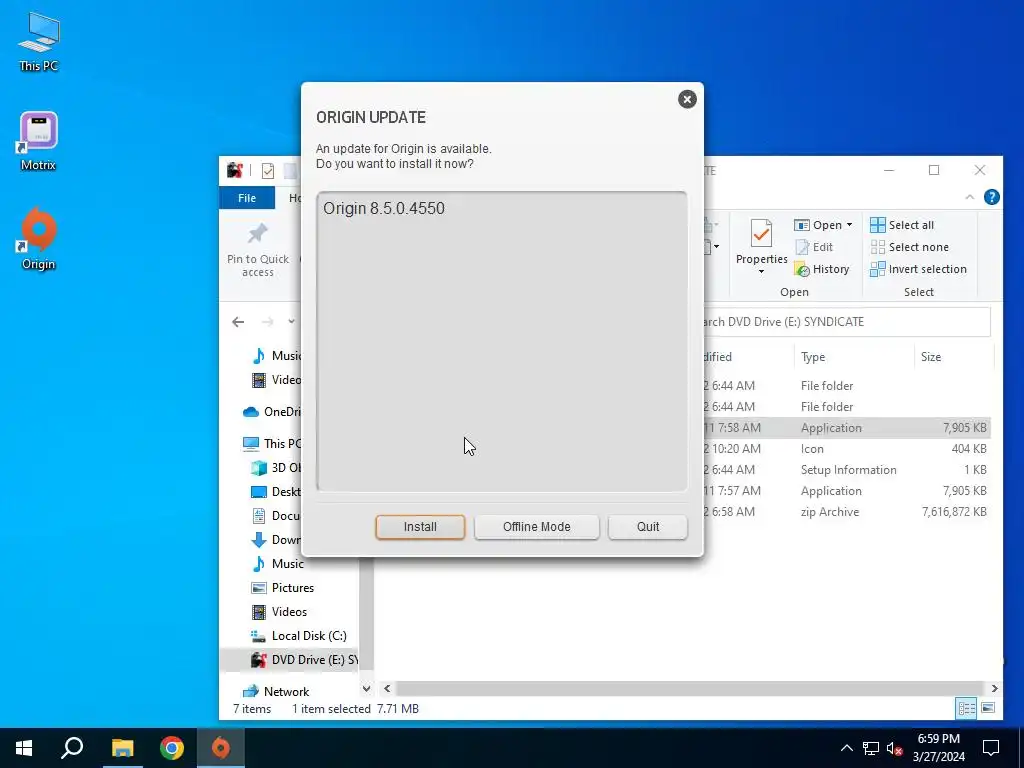Switch to large icons view
1024x768 pixels.
[x=988, y=708]
